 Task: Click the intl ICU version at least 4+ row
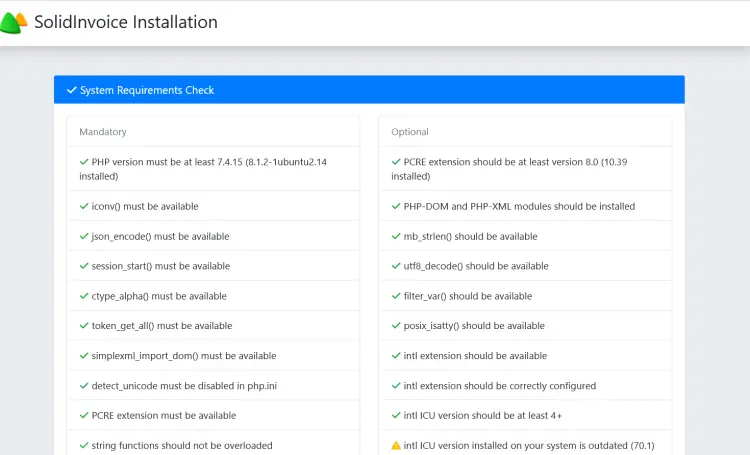pos(525,416)
